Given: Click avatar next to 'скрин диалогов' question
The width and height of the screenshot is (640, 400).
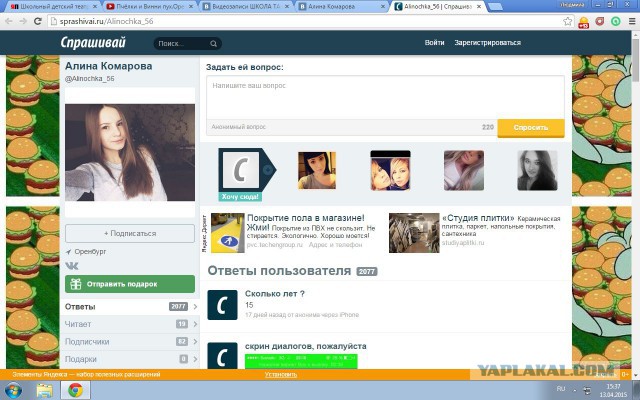Looking at the screenshot, I should point(222,356).
